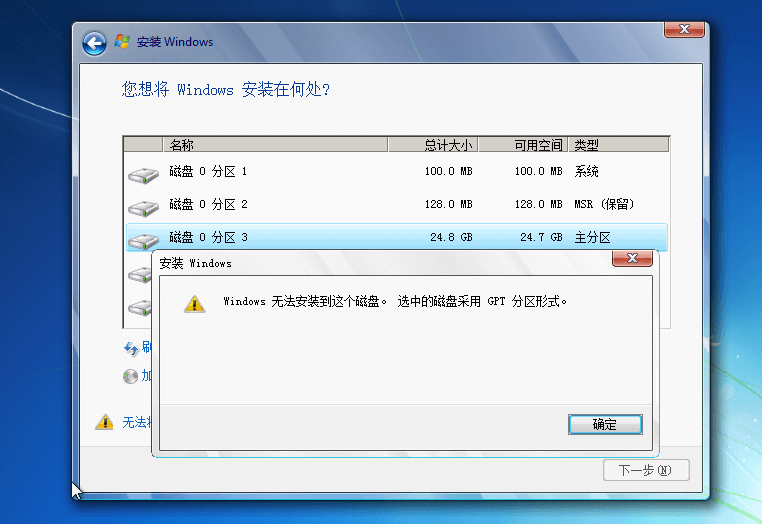Click the load driver disc icon
This screenshot has height=524, width=762.
(x=130, y=376)
